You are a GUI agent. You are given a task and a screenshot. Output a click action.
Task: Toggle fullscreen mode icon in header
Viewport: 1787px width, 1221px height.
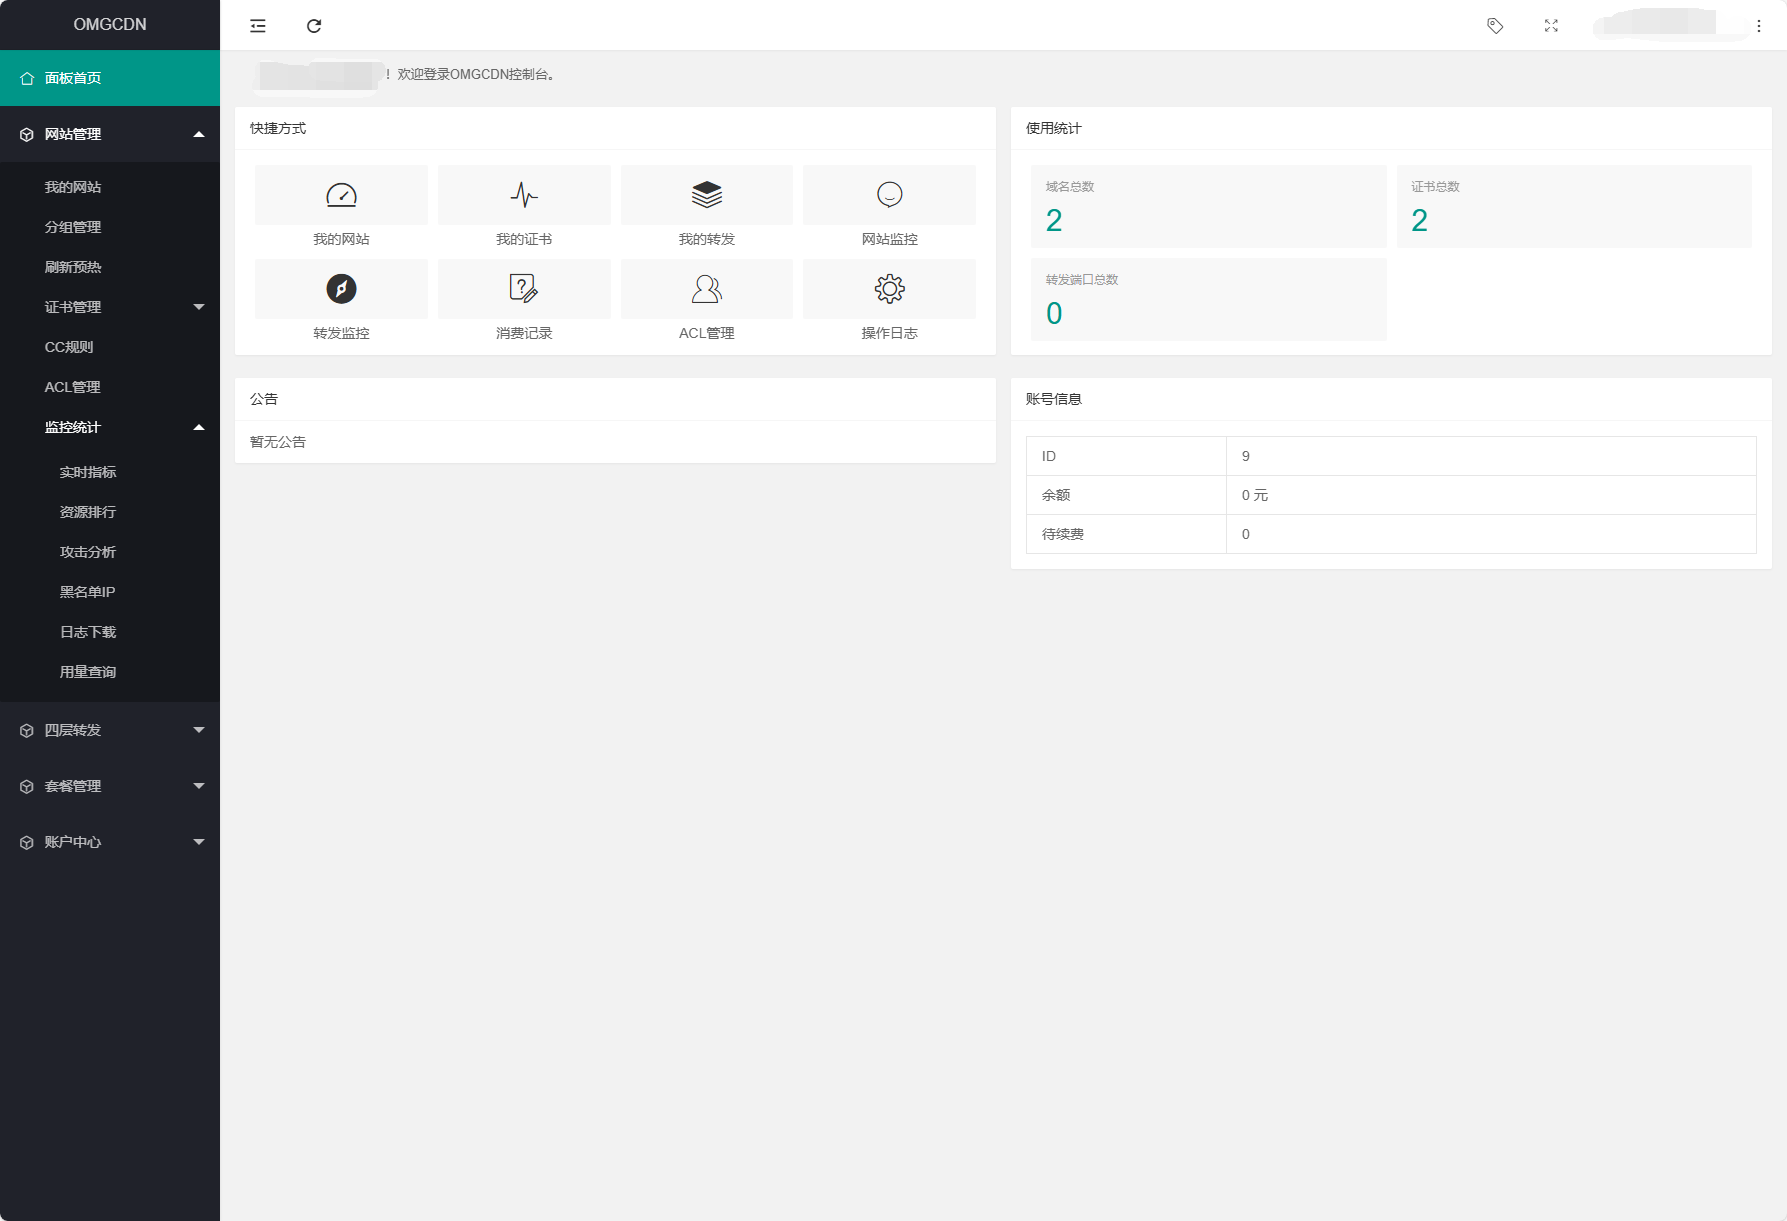[x=1551, y=26]
